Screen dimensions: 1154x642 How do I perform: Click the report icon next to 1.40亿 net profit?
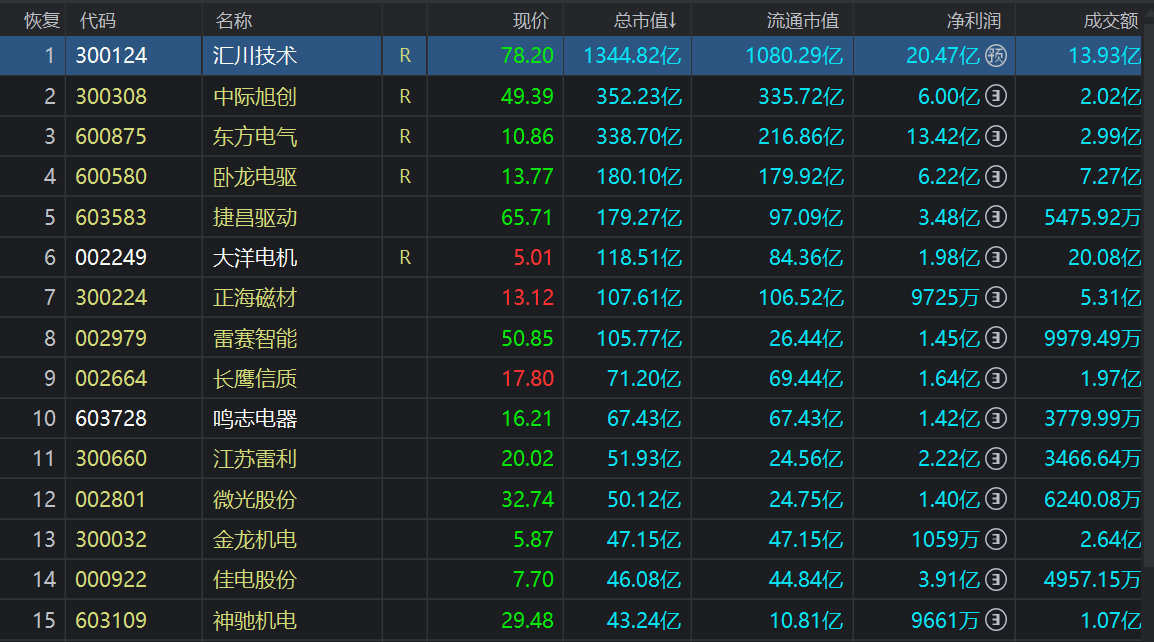coord(996,499)
